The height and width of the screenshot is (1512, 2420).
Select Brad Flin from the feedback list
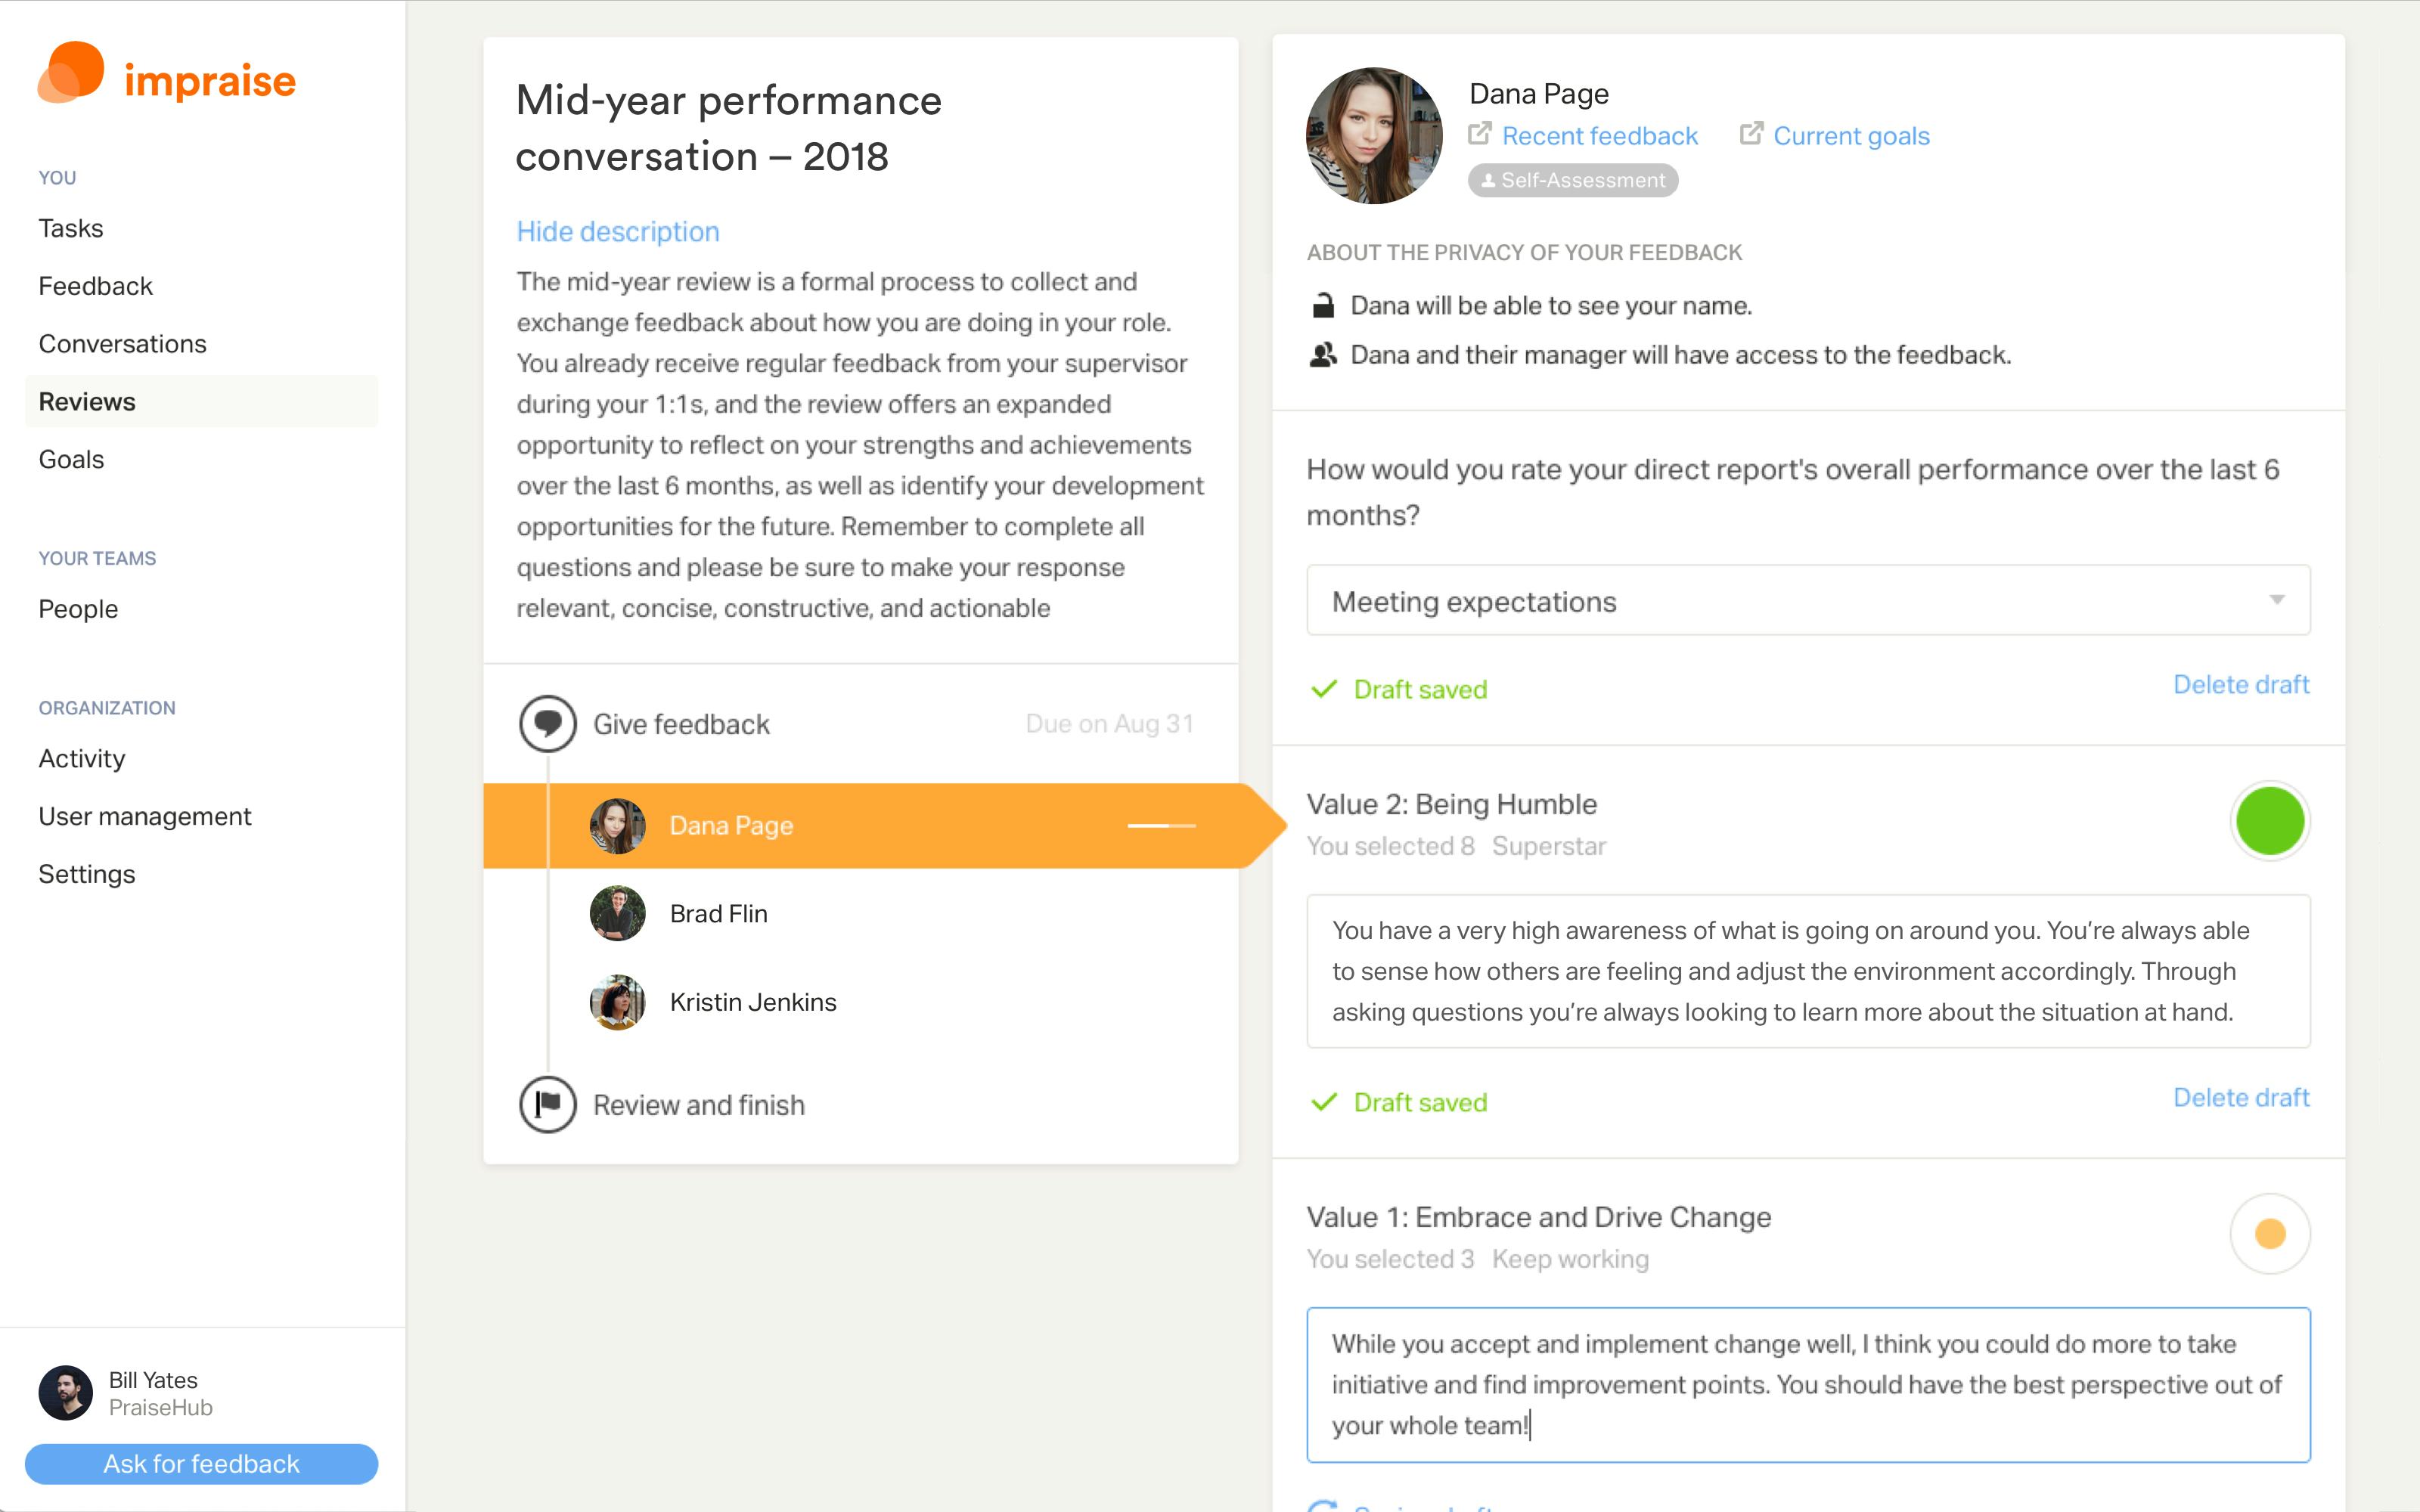pos(716,912)
